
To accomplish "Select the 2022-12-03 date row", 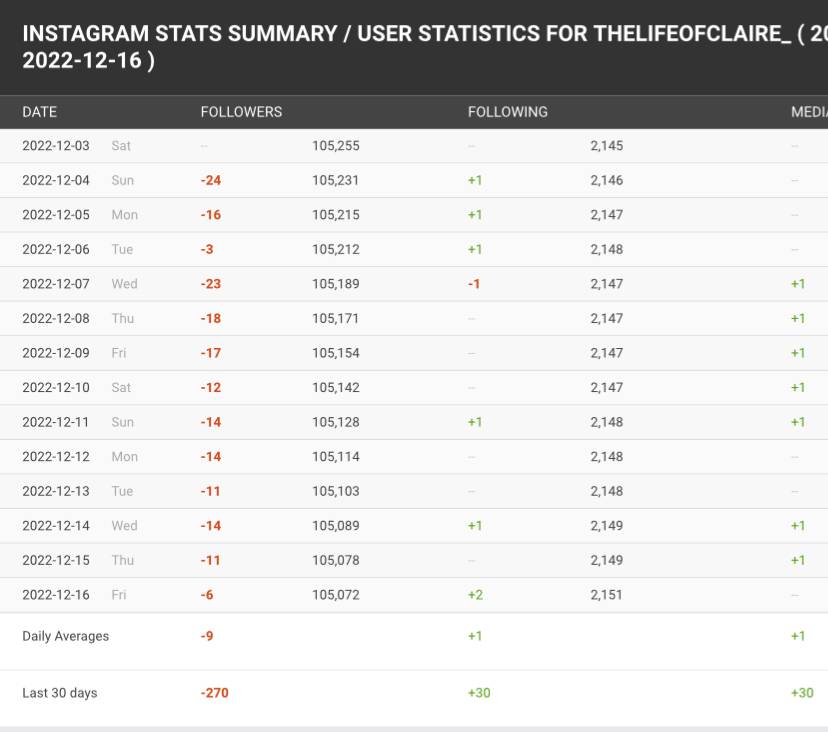I will click(414, 146).
